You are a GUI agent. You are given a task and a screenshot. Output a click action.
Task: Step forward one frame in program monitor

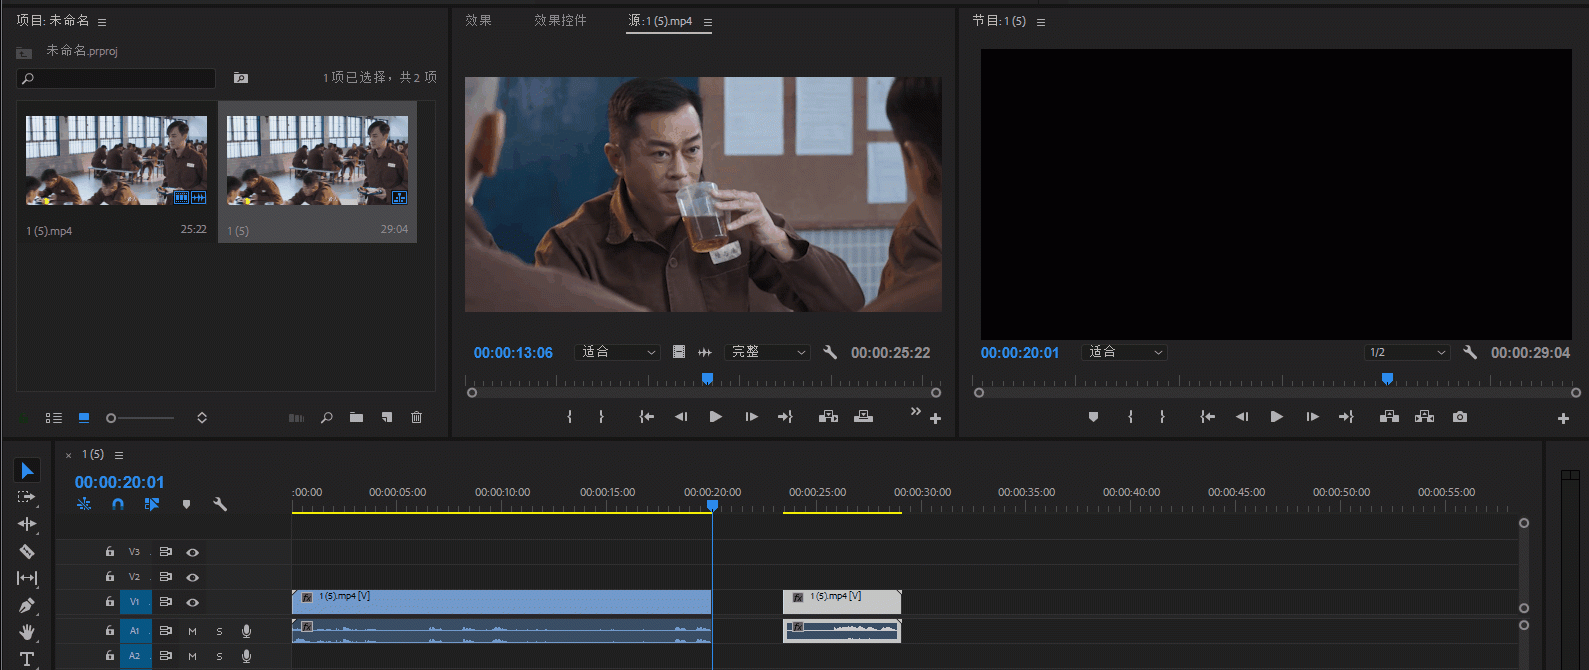pyautogui.click(x=1312, y=417)
